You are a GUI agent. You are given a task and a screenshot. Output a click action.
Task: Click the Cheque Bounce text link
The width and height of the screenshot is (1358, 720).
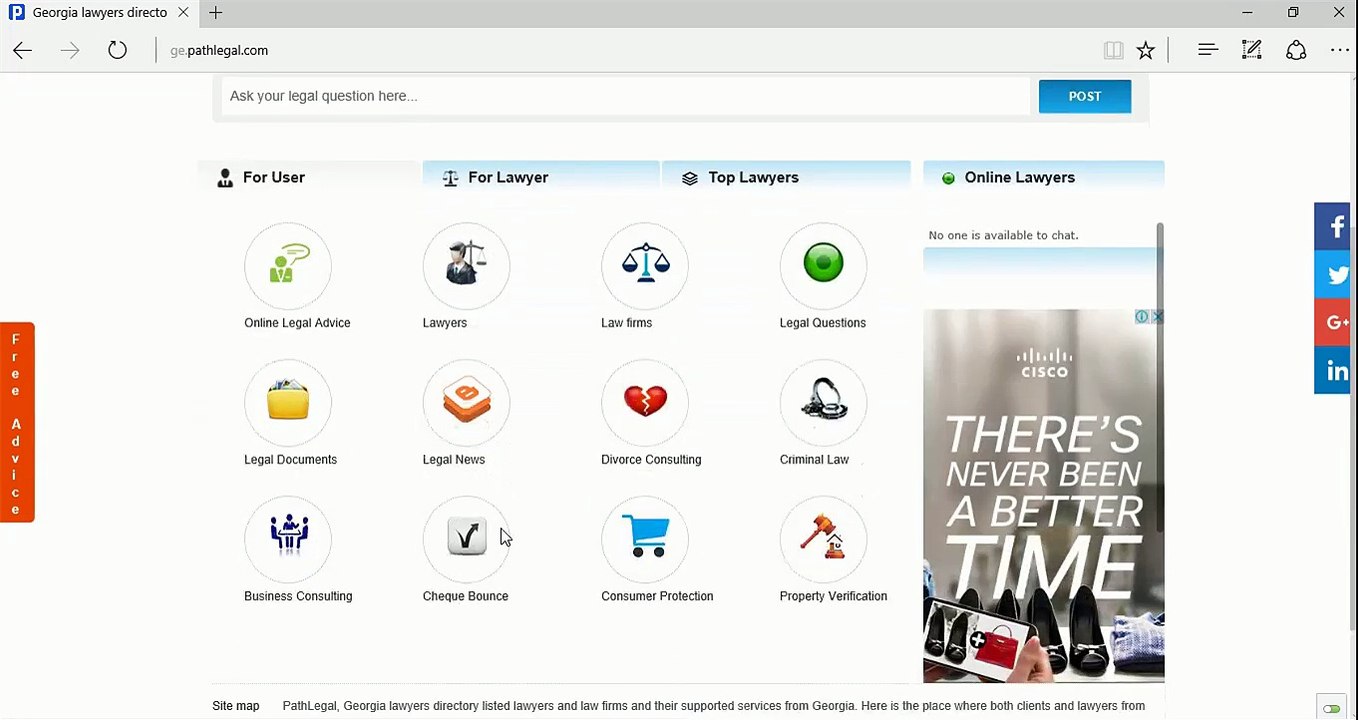coord(466,596)
